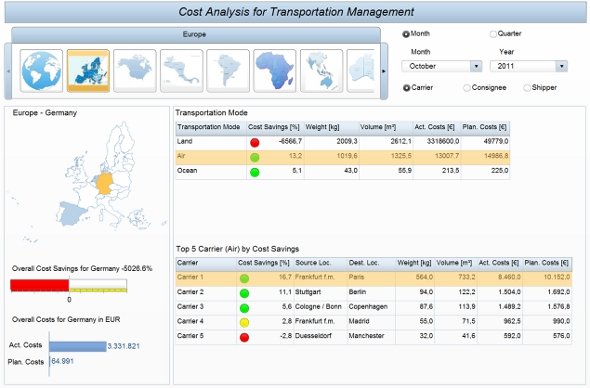Click the Carrier column header

click(x=206, y=263)
